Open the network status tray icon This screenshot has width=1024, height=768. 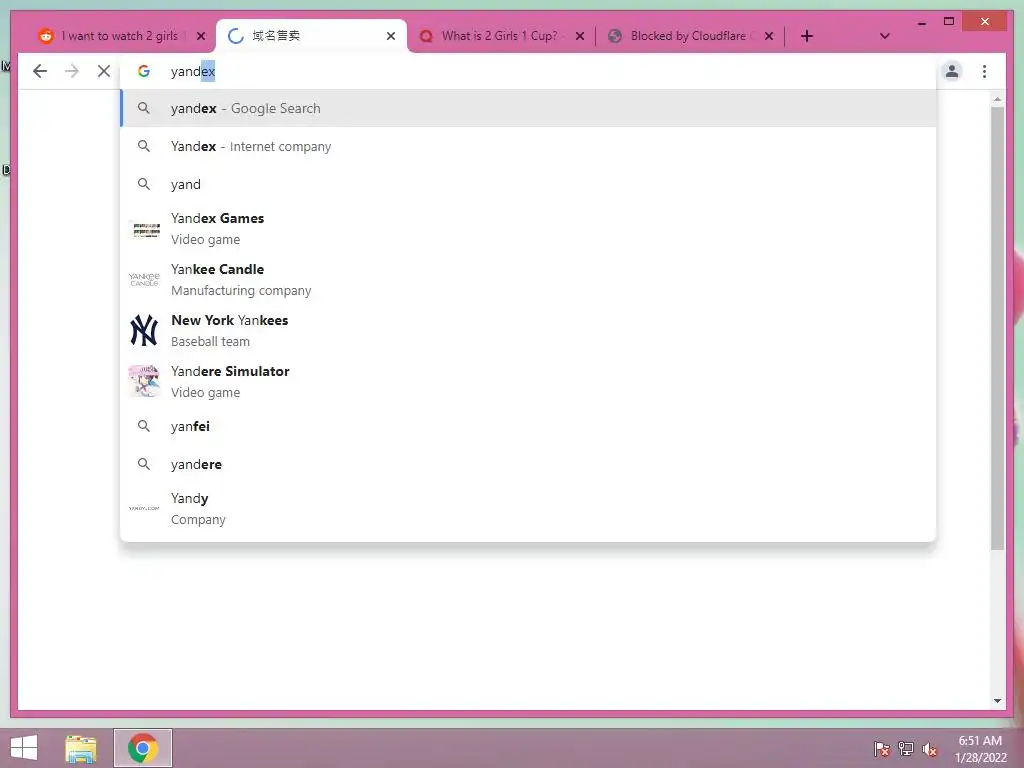(906, 749)
